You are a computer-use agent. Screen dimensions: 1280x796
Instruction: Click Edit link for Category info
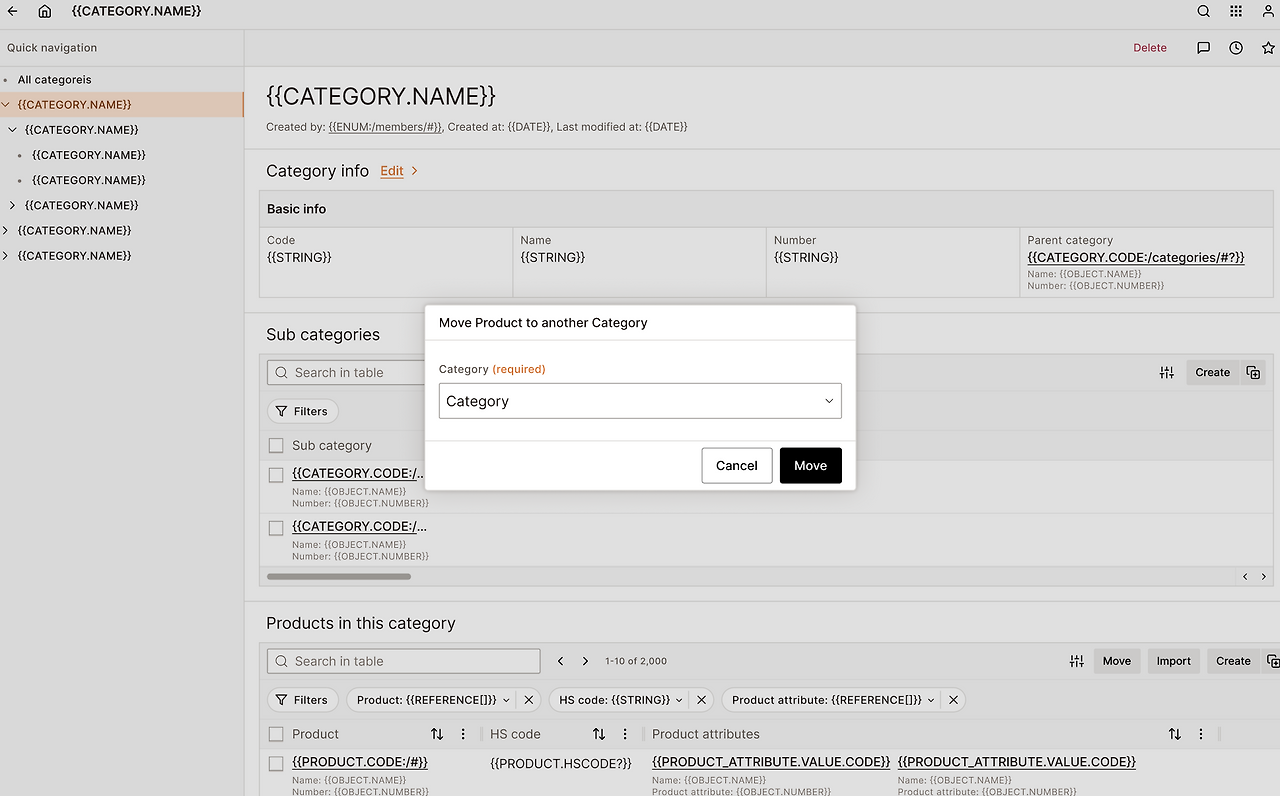coord(392,171)
